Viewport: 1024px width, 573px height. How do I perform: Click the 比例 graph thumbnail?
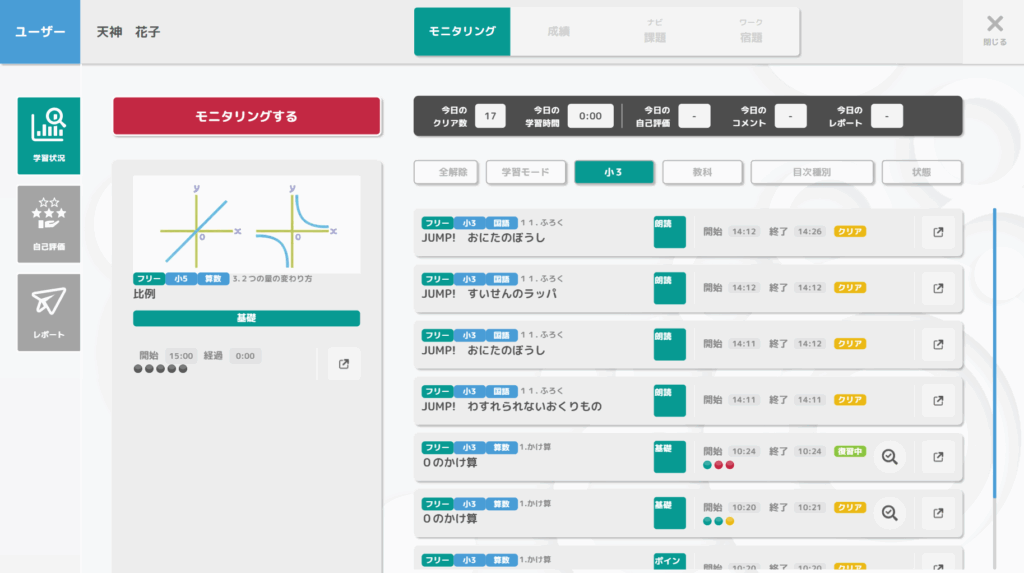tap(246, 225)
